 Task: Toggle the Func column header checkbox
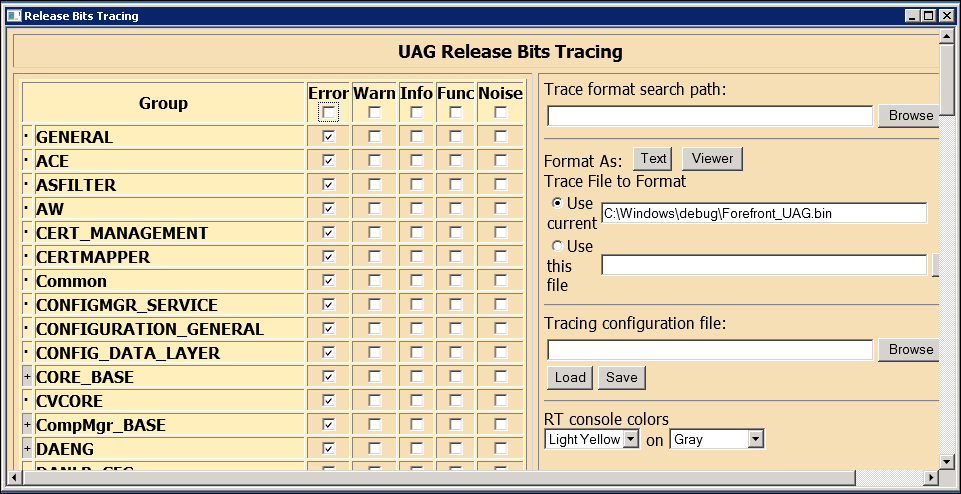[455, 112]
